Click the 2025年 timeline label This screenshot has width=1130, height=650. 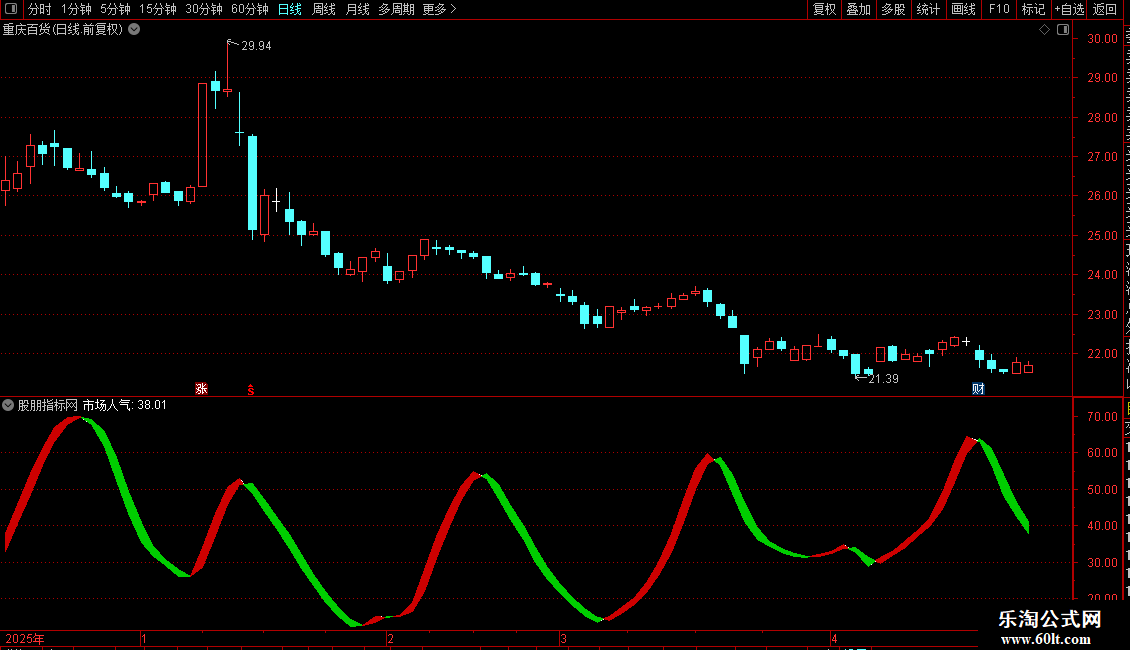click(x=25, y=638)
